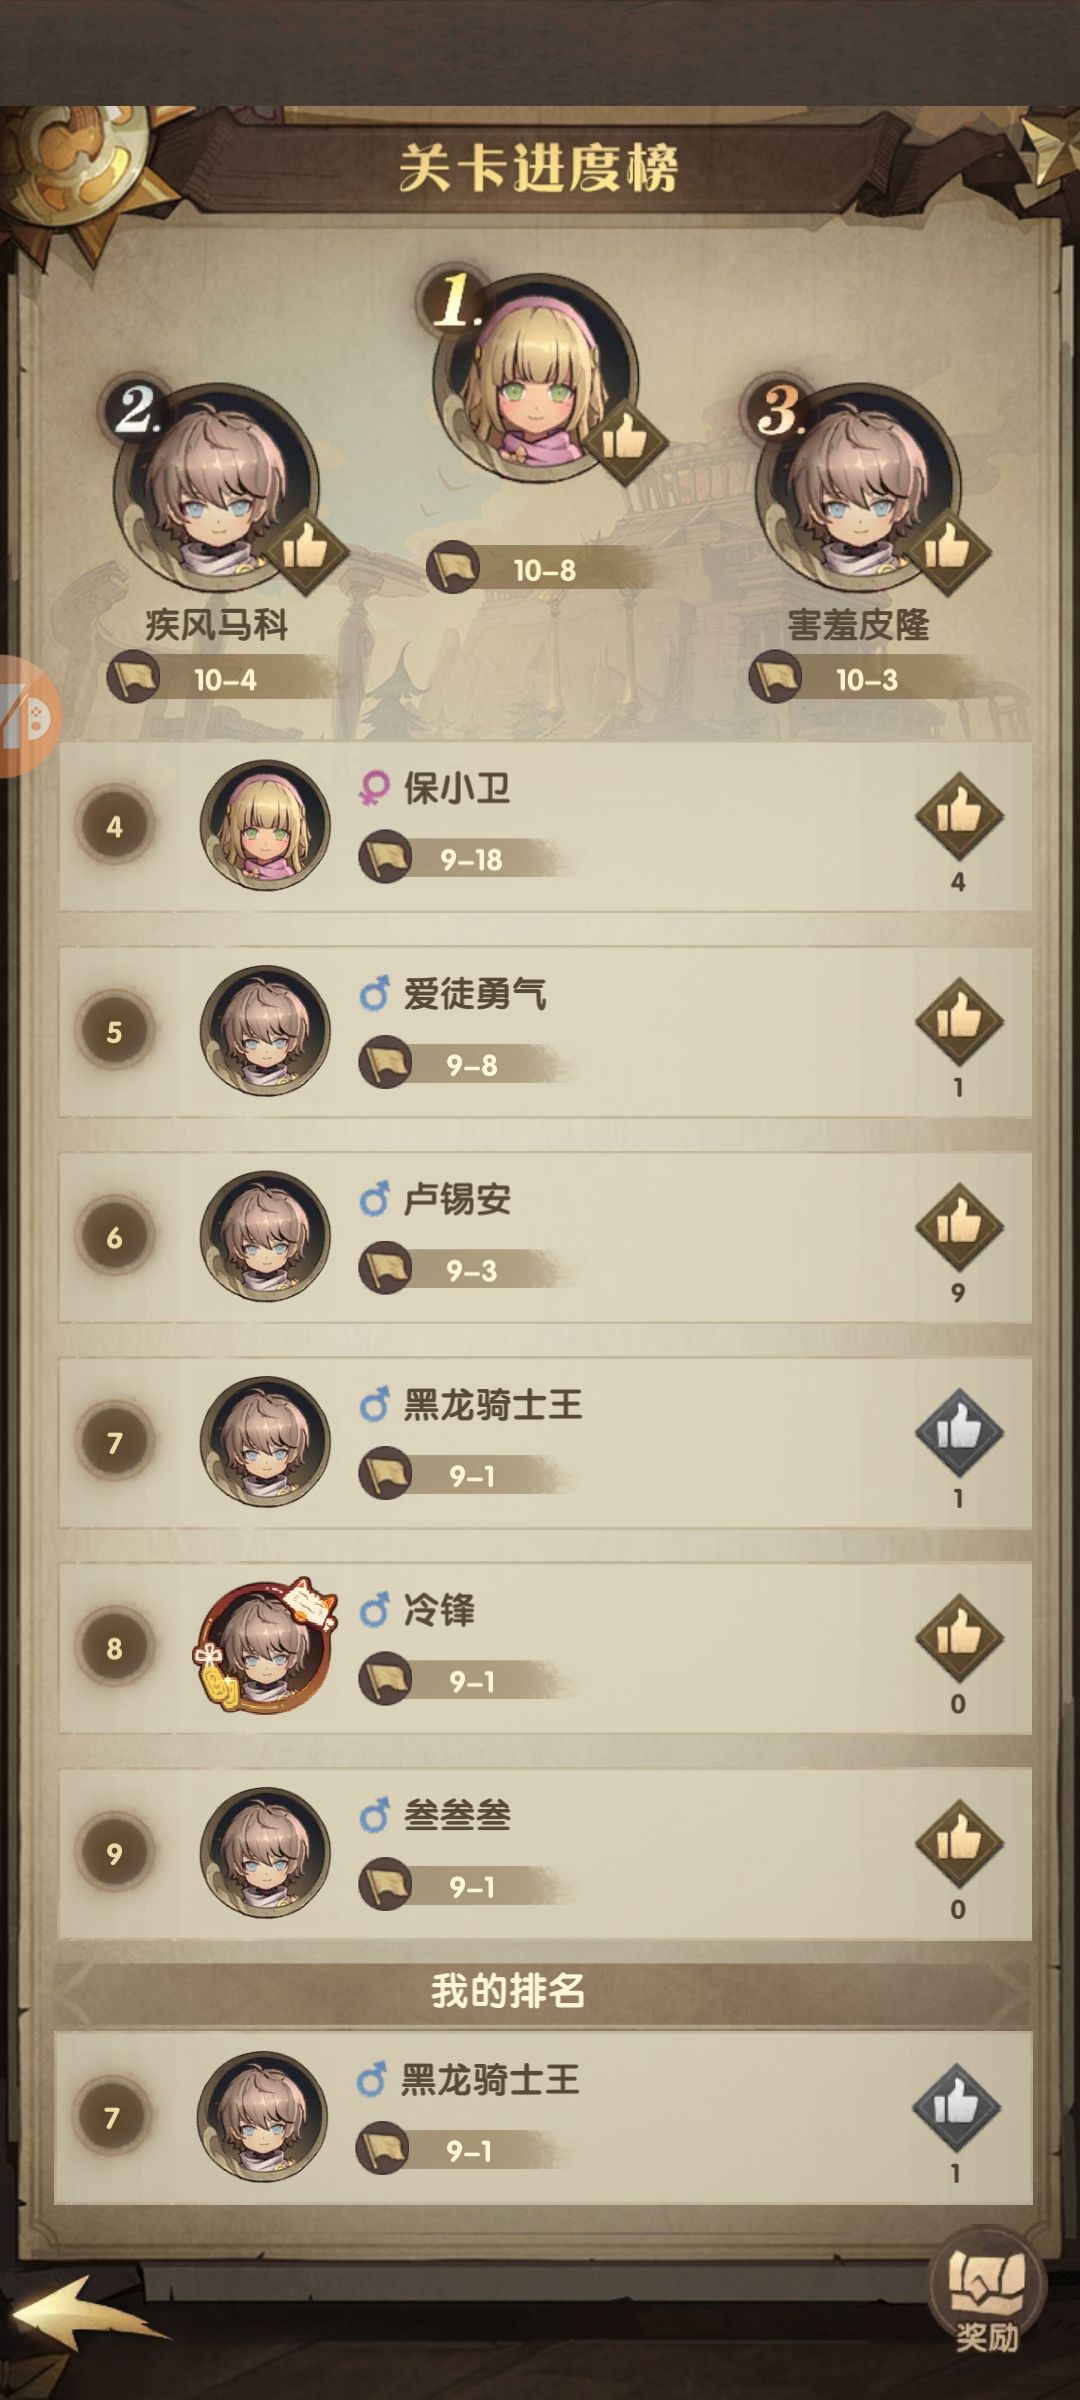Open the floating gamepad side widget

click(28, 716)
